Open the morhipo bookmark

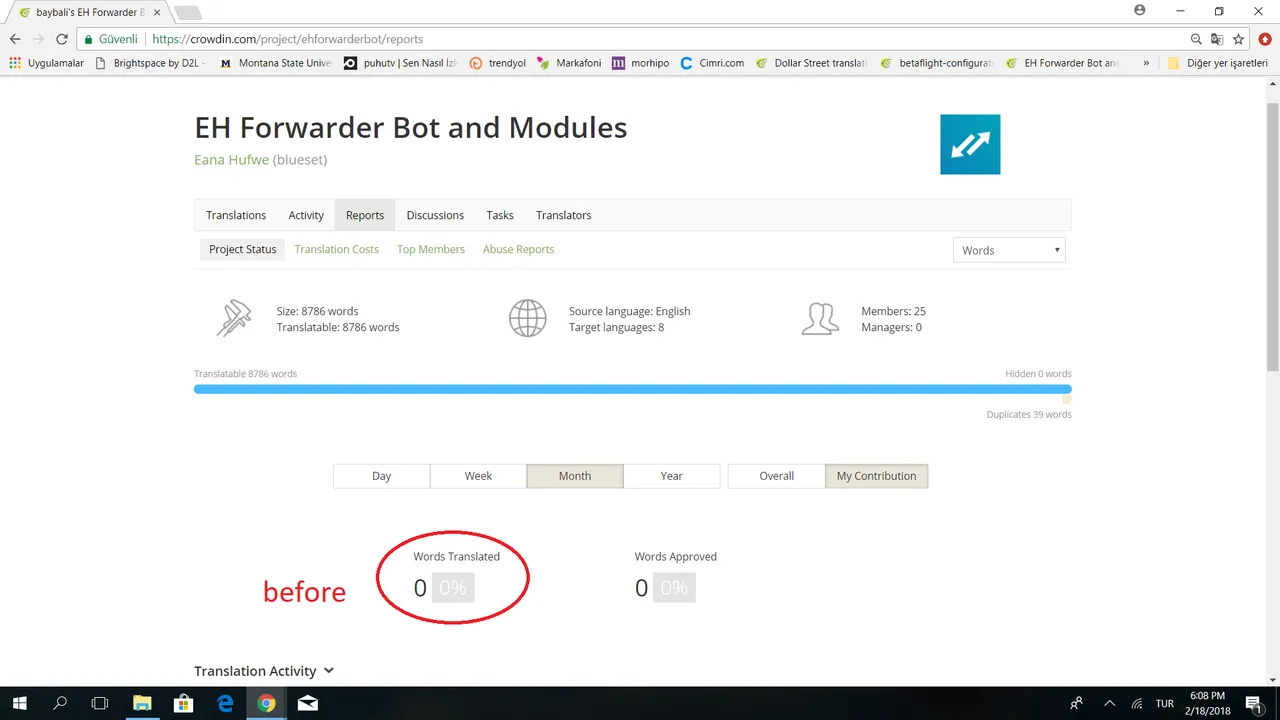coord(640,63)
